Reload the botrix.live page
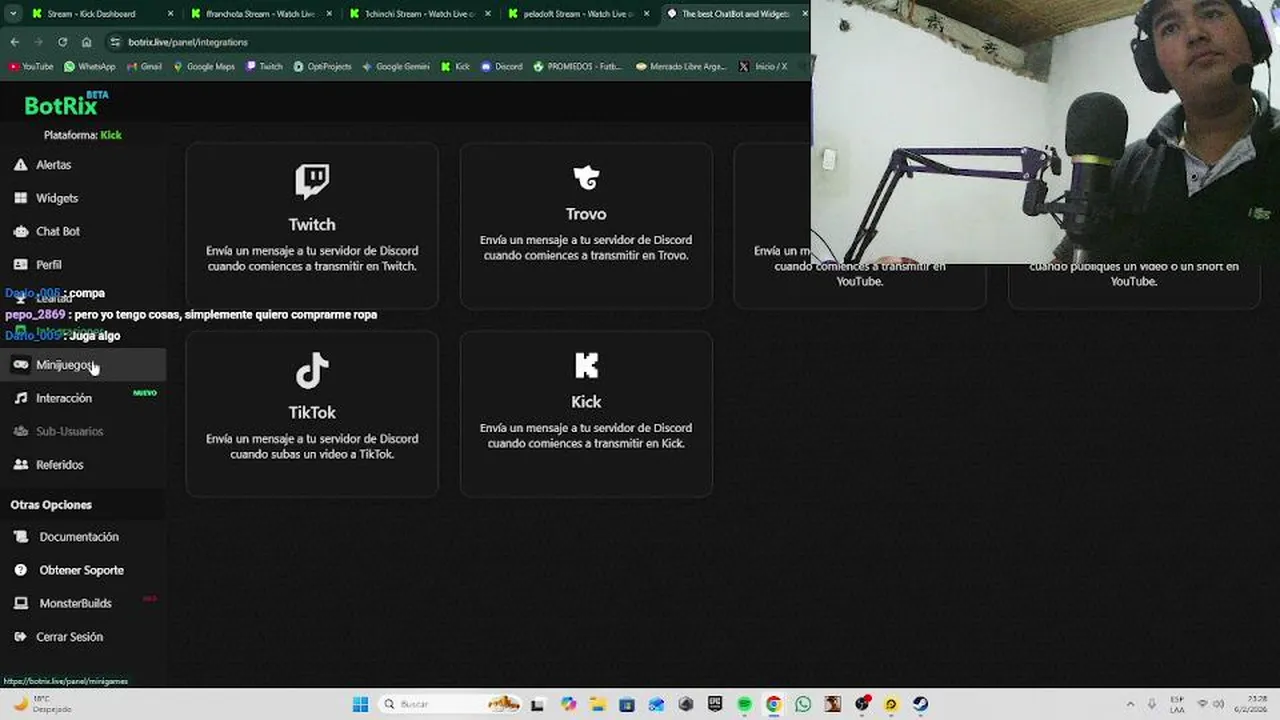The image size is (1280, 720). click(x=62, y=42)
